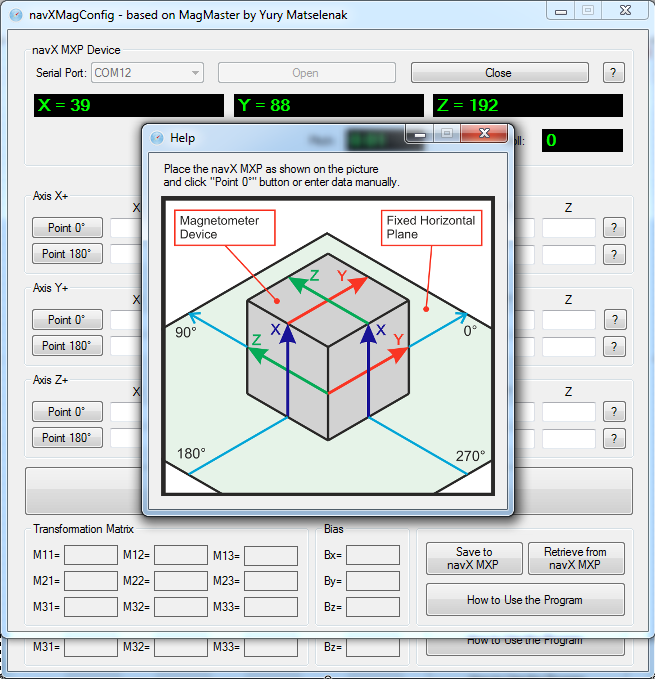Close the Help dialog window
The image size is (655, 679).
[484, 133]
